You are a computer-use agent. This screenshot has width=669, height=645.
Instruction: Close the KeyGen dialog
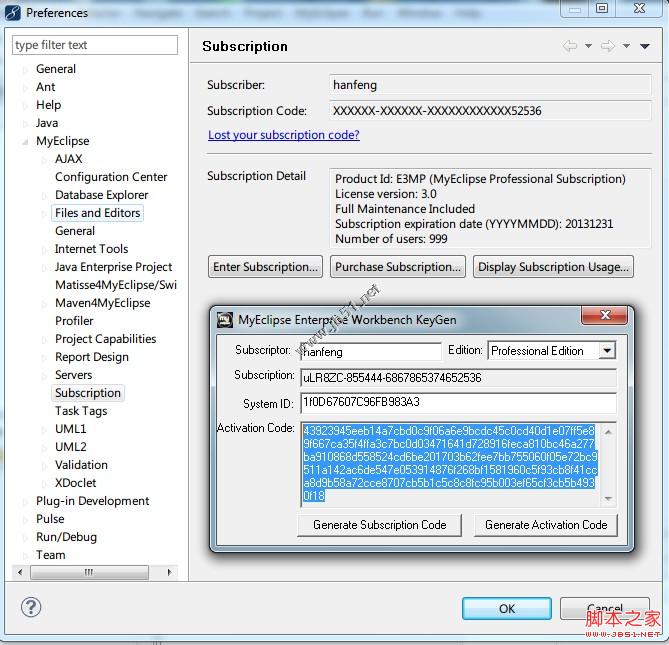[605, 315]
